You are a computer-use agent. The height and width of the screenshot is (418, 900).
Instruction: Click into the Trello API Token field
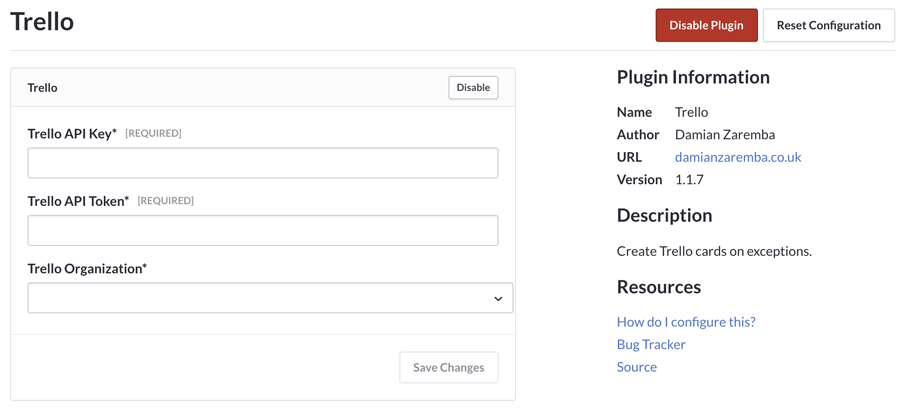[263, 231]
